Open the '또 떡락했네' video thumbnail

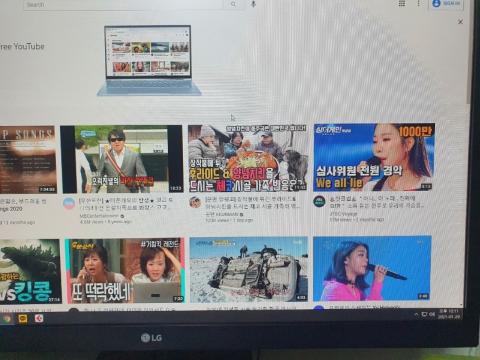[125, 271]
